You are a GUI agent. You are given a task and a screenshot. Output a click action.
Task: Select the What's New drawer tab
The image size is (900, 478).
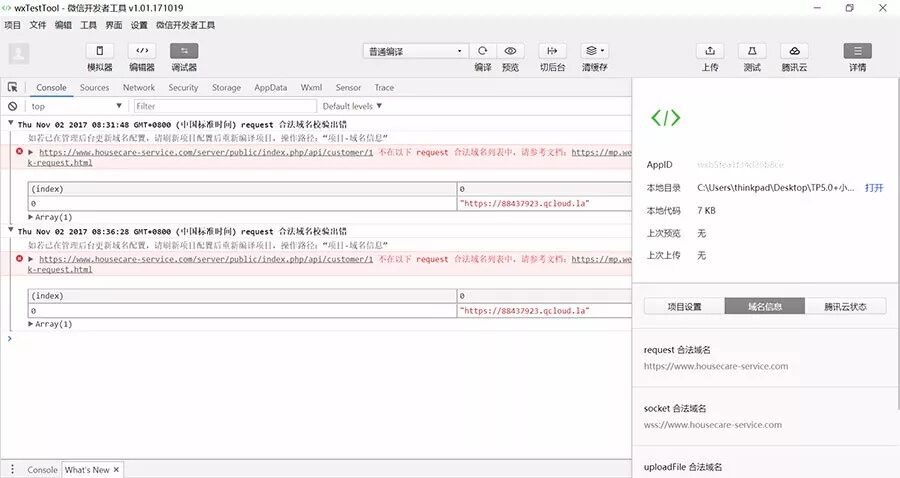(87, 469)
